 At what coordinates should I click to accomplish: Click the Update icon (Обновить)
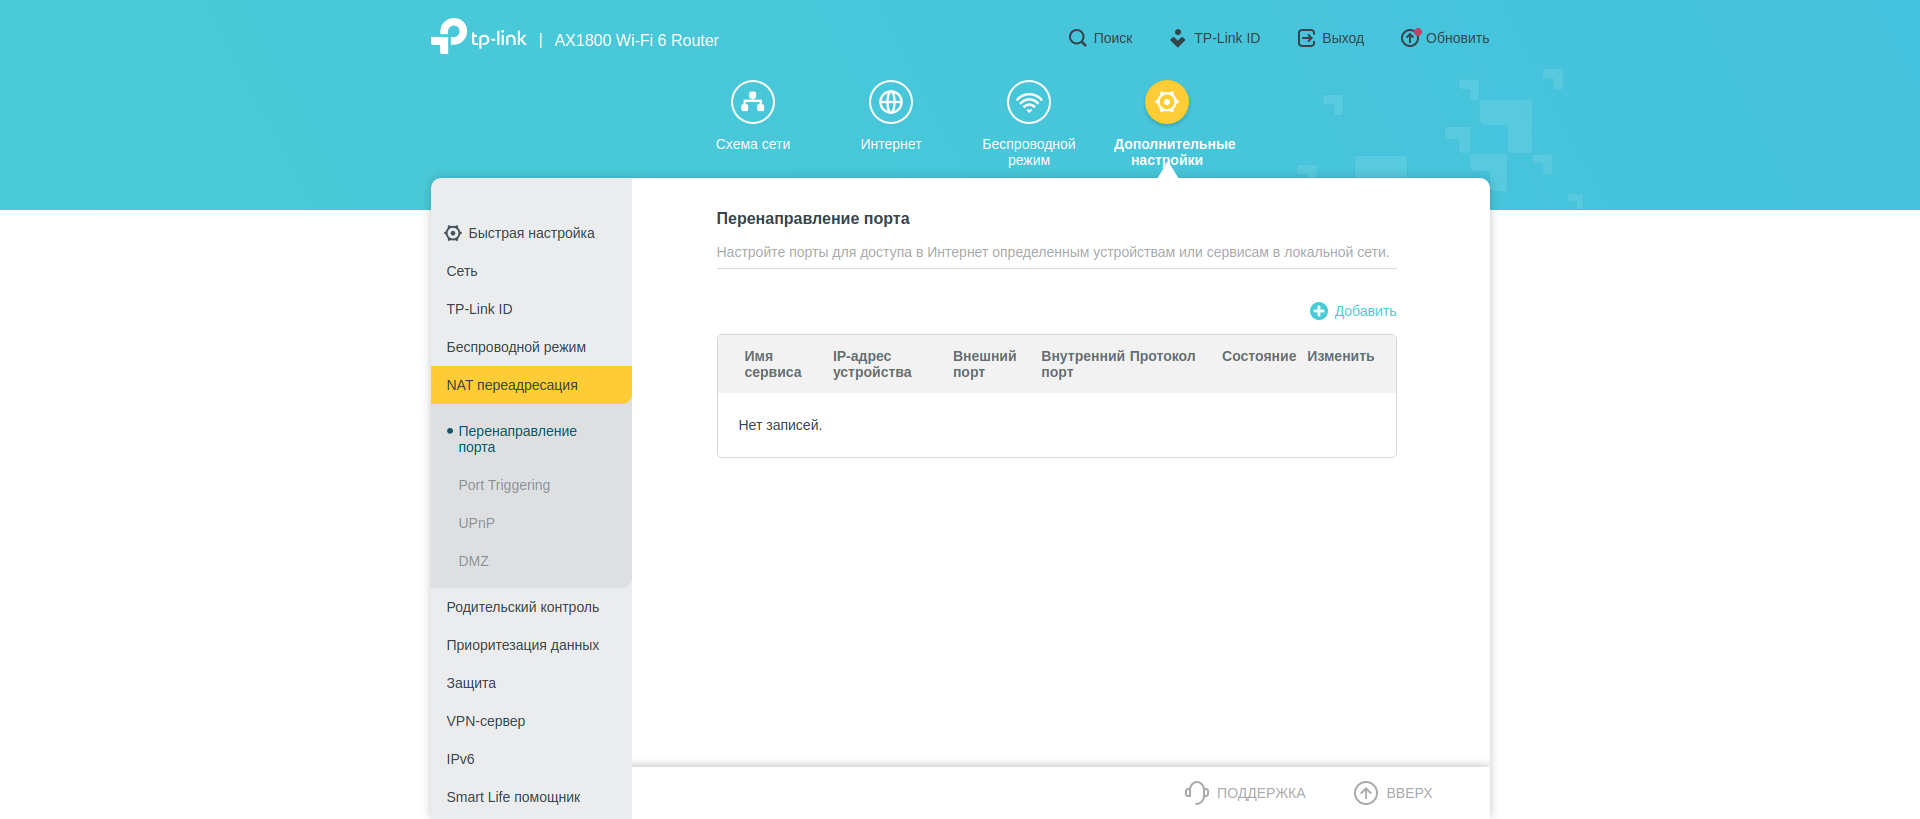[1410, 38]
